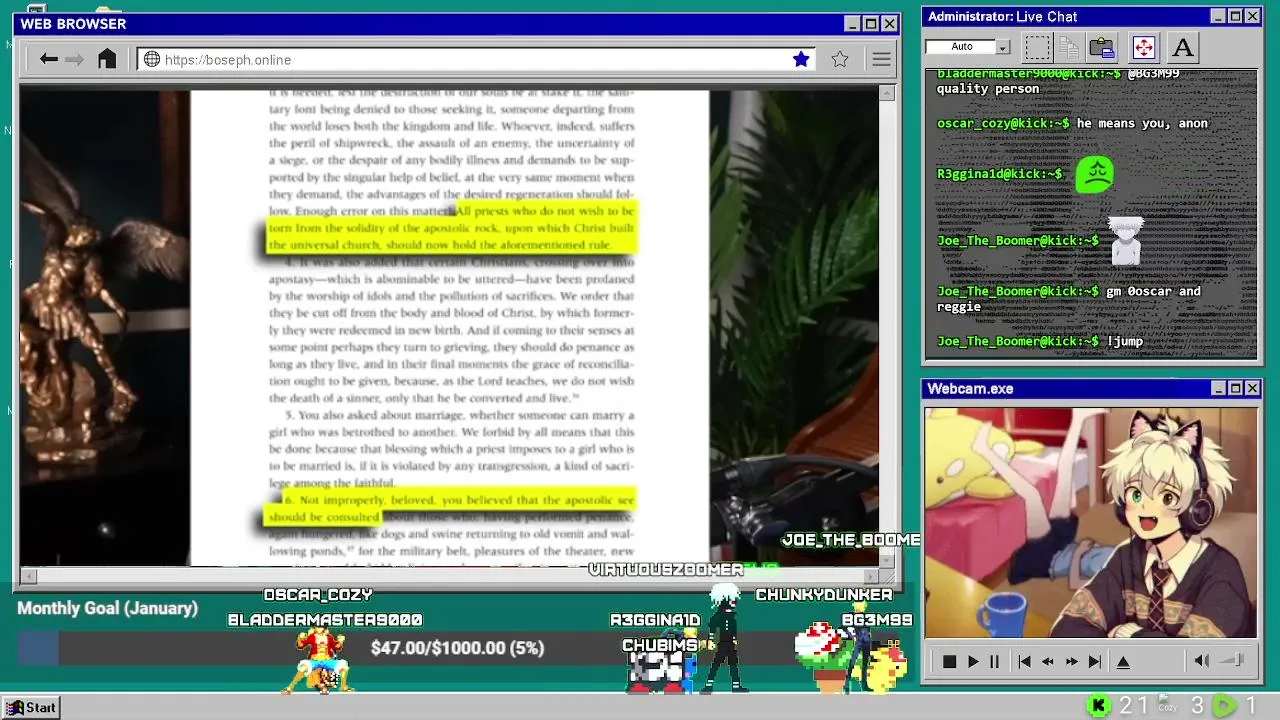Skip to previous track in Webcam.exe
This screenshot has width=1280, height=720.
pyautogui.click(x=1024, y=661)
